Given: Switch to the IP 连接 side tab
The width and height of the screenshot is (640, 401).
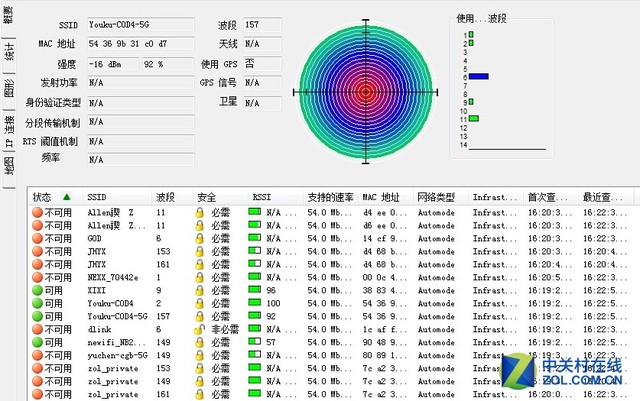Looking at the screenshot, I should (x=9, y=131).
